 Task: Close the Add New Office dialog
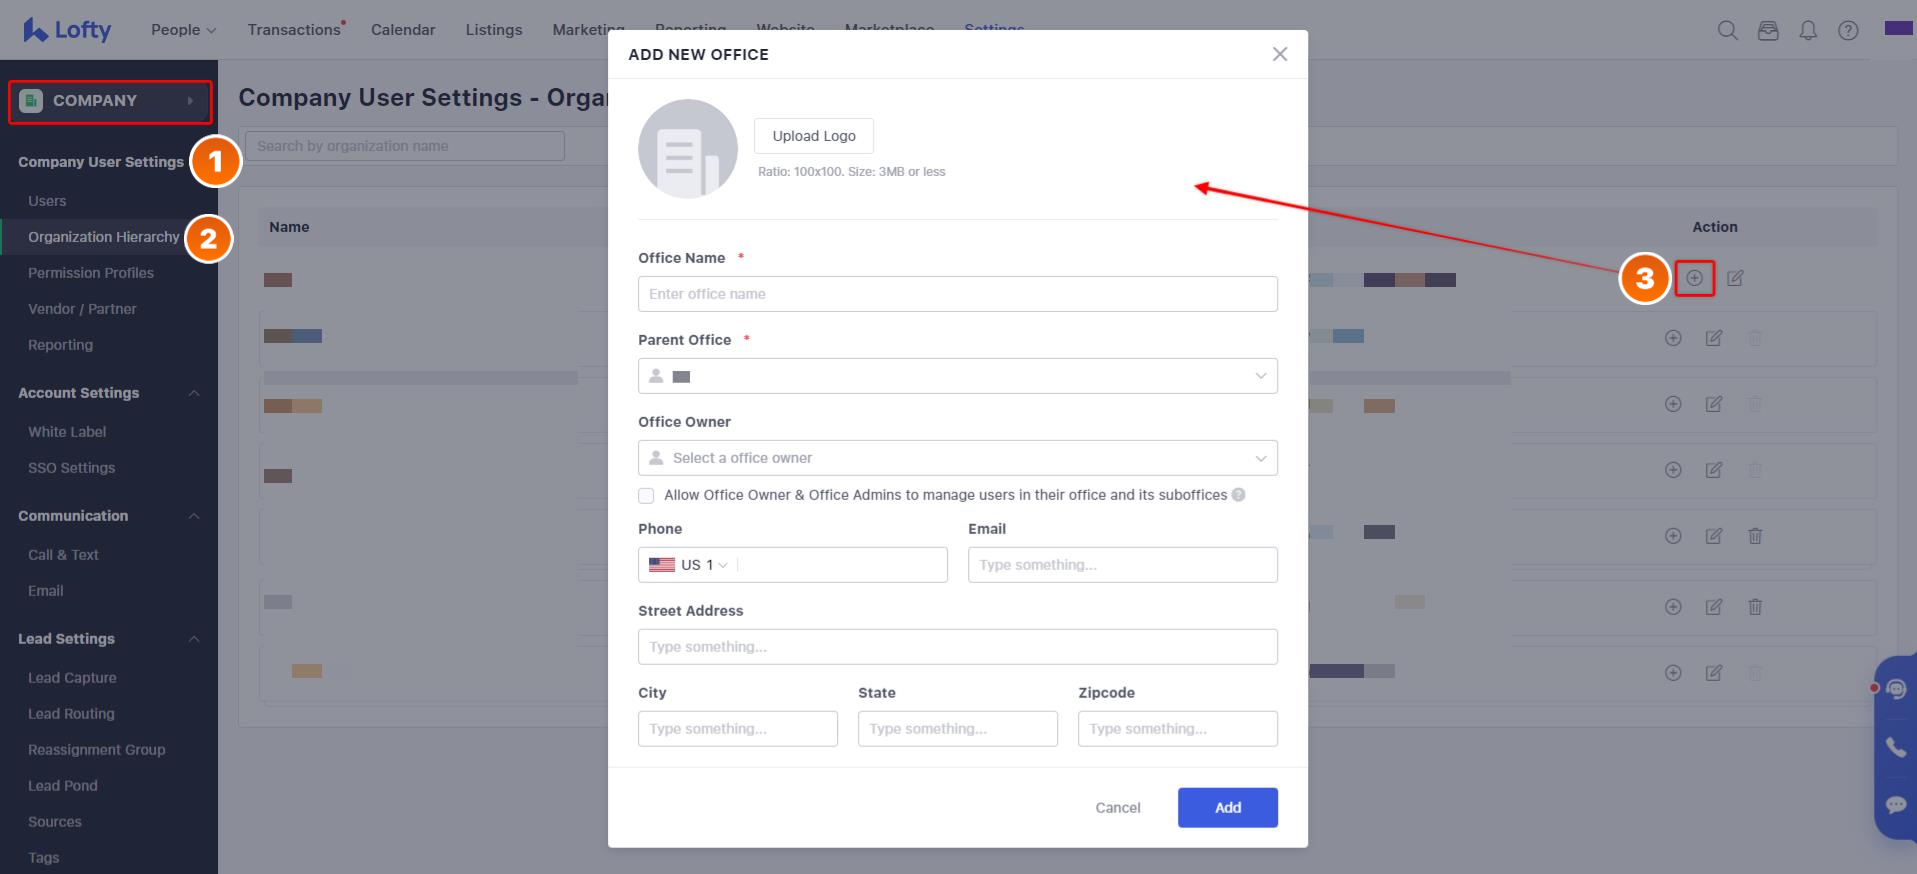coord(1279,54)
